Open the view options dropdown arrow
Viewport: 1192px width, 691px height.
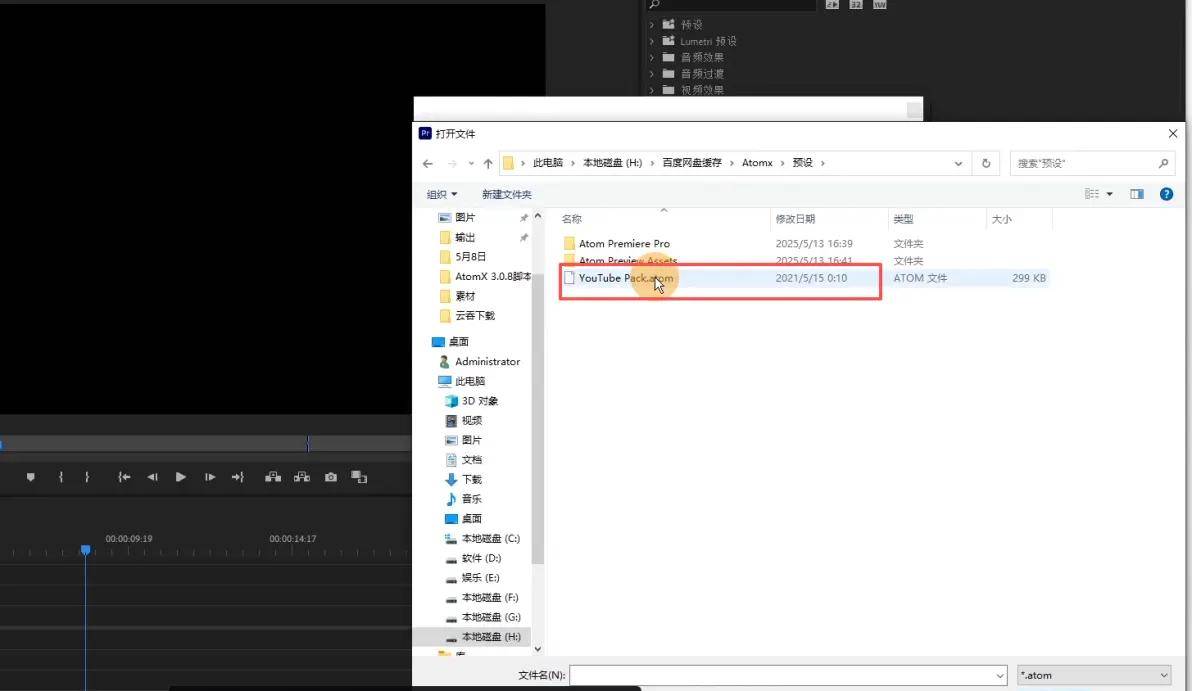[x=1110, y=194]
